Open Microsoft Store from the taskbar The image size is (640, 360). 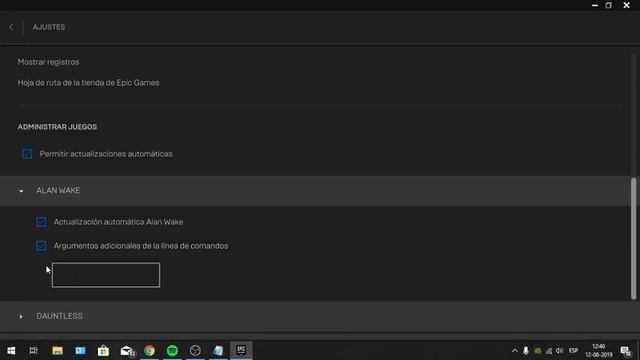103,351
